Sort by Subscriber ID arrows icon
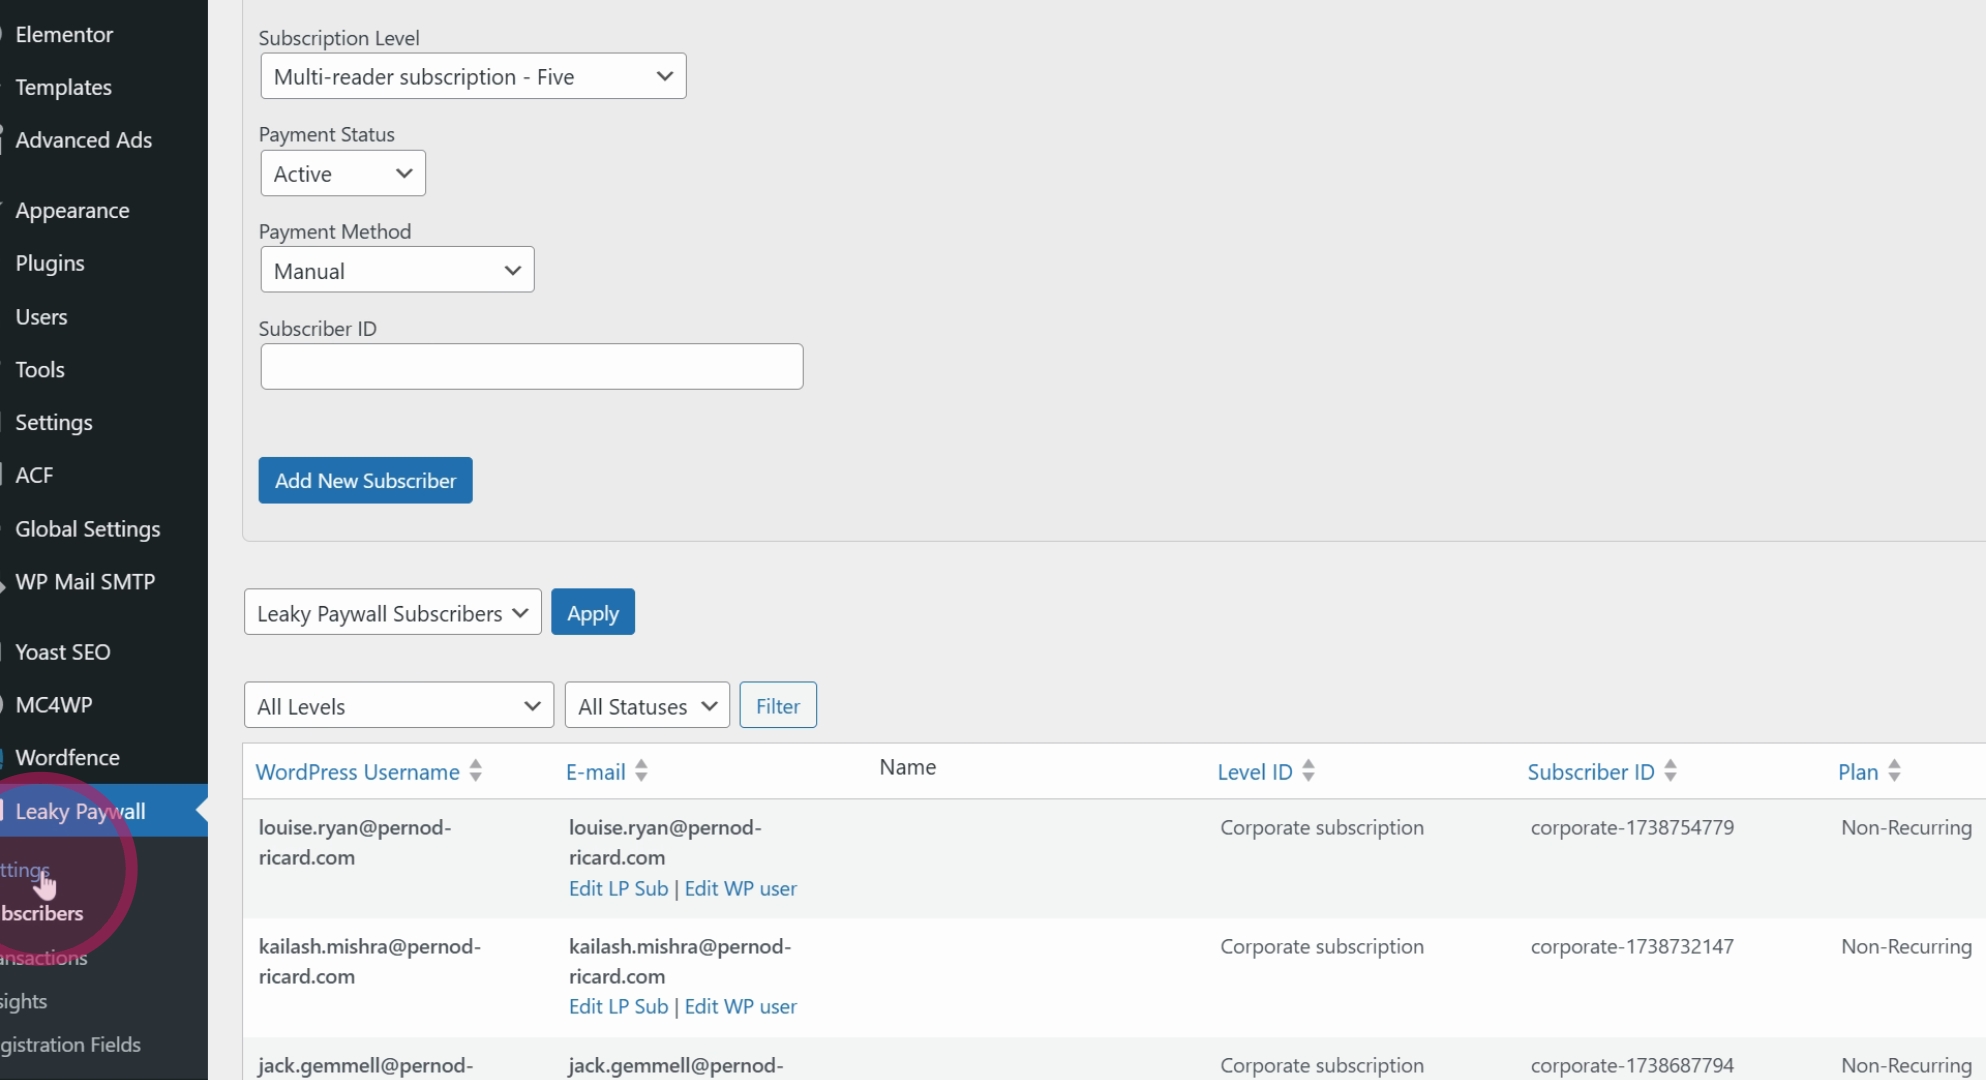 [x=1670, y=771]
